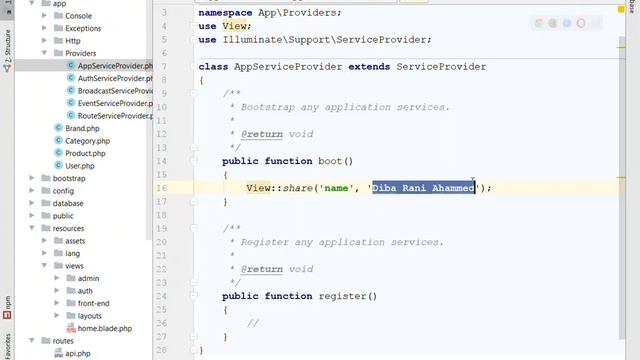Collapse the routes folder
The width and height of the screenshot is (640, 360).
click(x=31, y=340)
